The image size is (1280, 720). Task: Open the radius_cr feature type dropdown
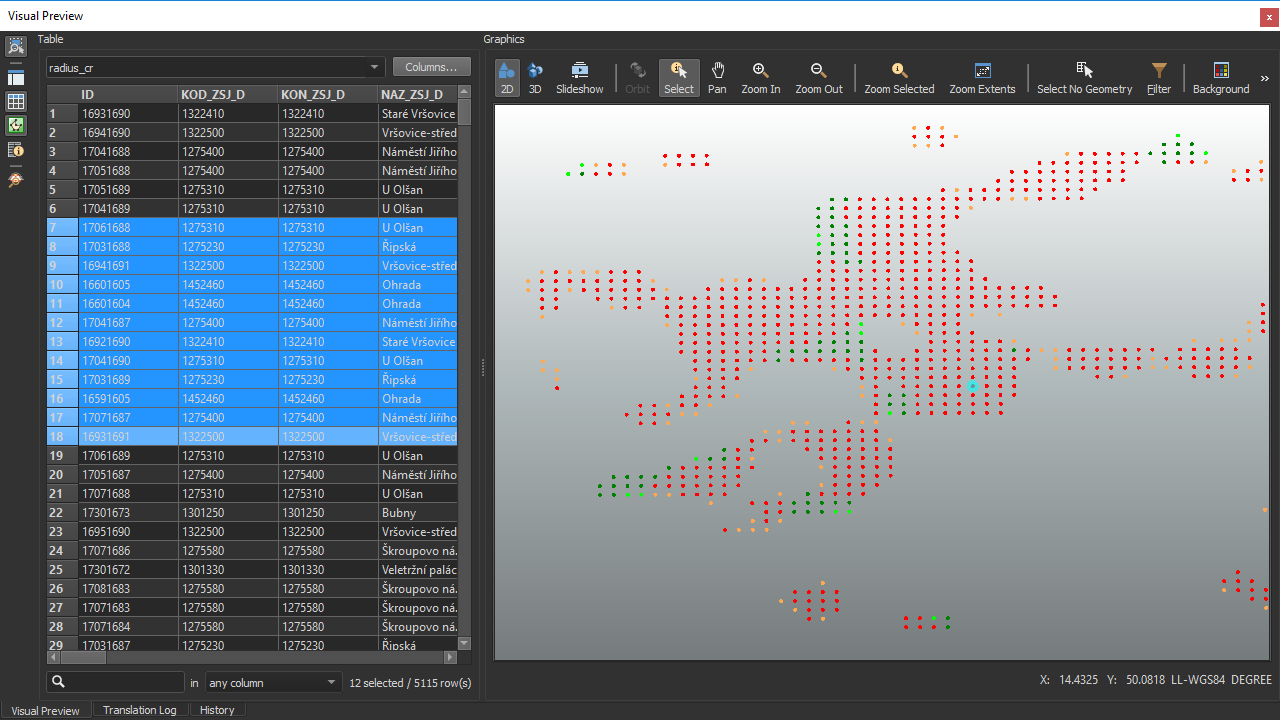215,68
